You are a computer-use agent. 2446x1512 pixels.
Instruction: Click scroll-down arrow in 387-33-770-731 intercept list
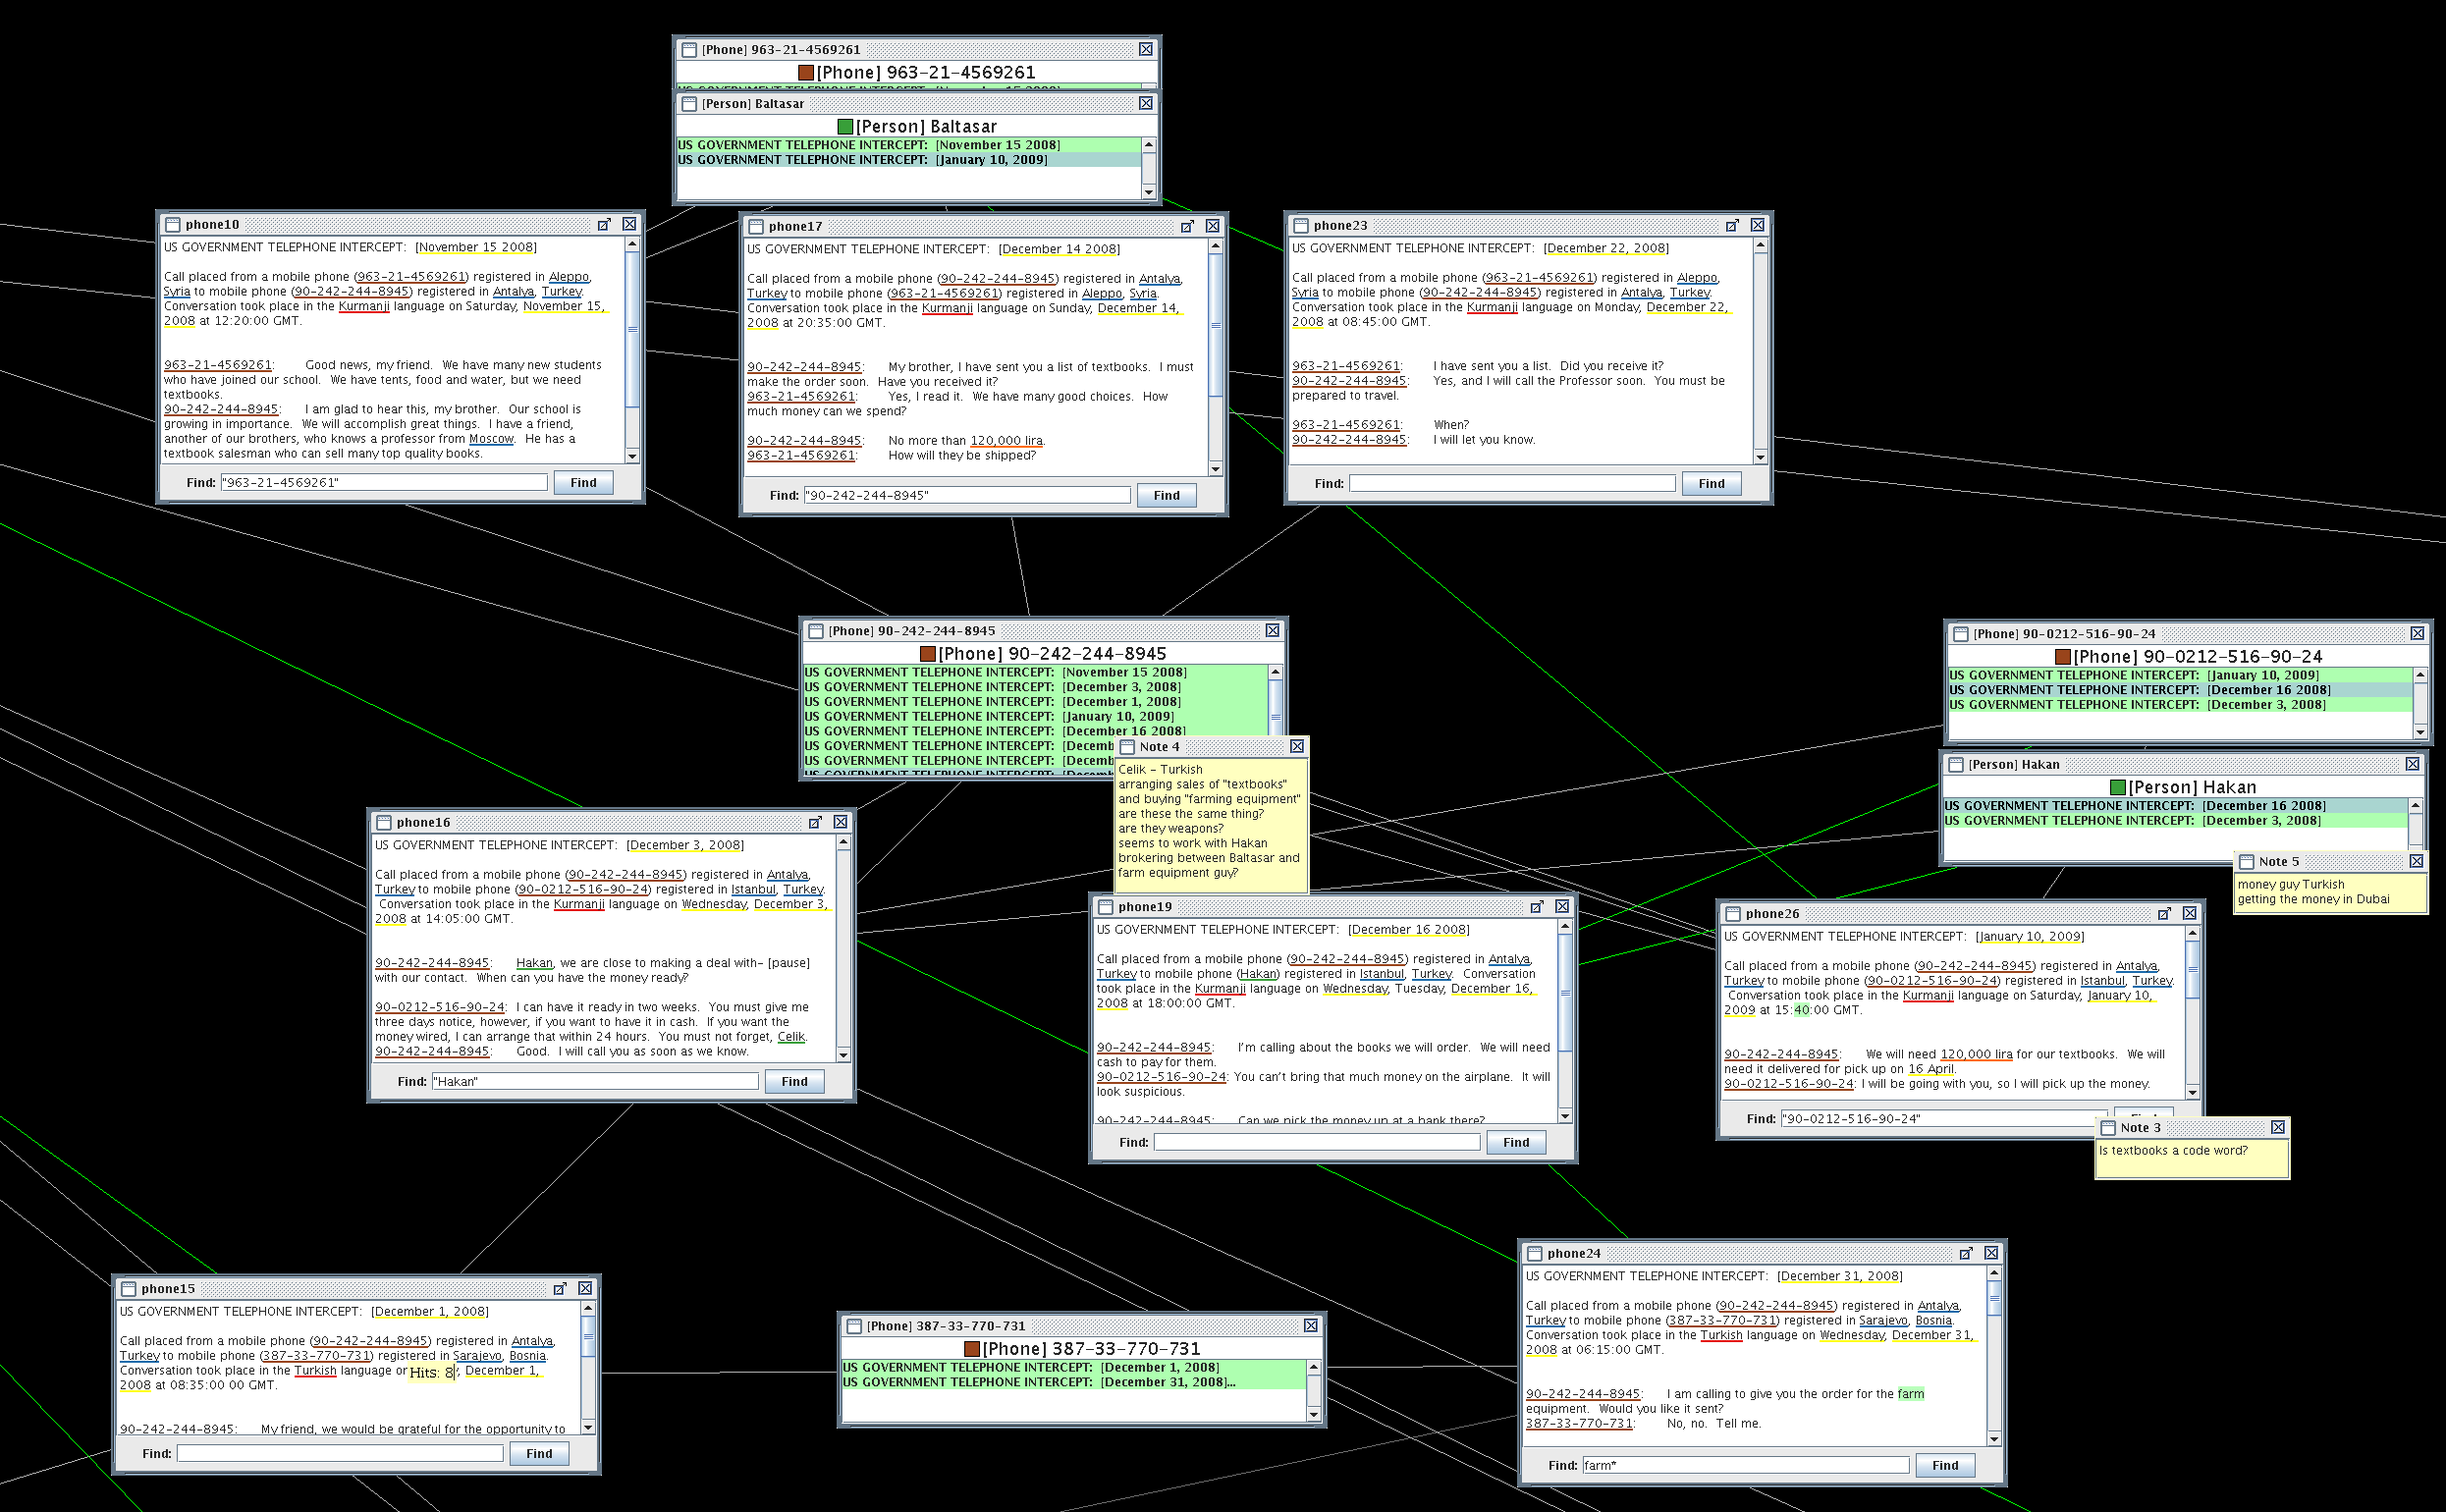click(1314, 1416)
